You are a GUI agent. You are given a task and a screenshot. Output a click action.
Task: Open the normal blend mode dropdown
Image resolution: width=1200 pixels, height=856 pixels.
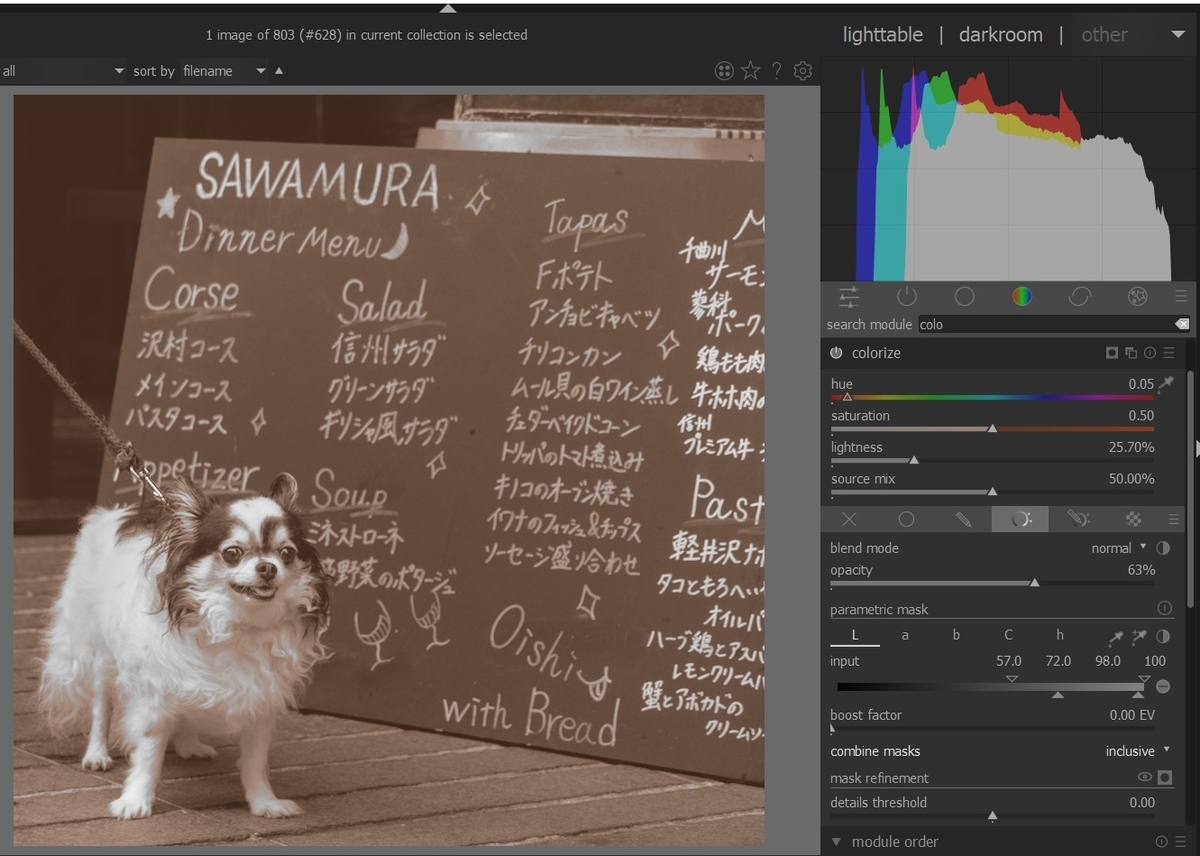pos(1119,548)
